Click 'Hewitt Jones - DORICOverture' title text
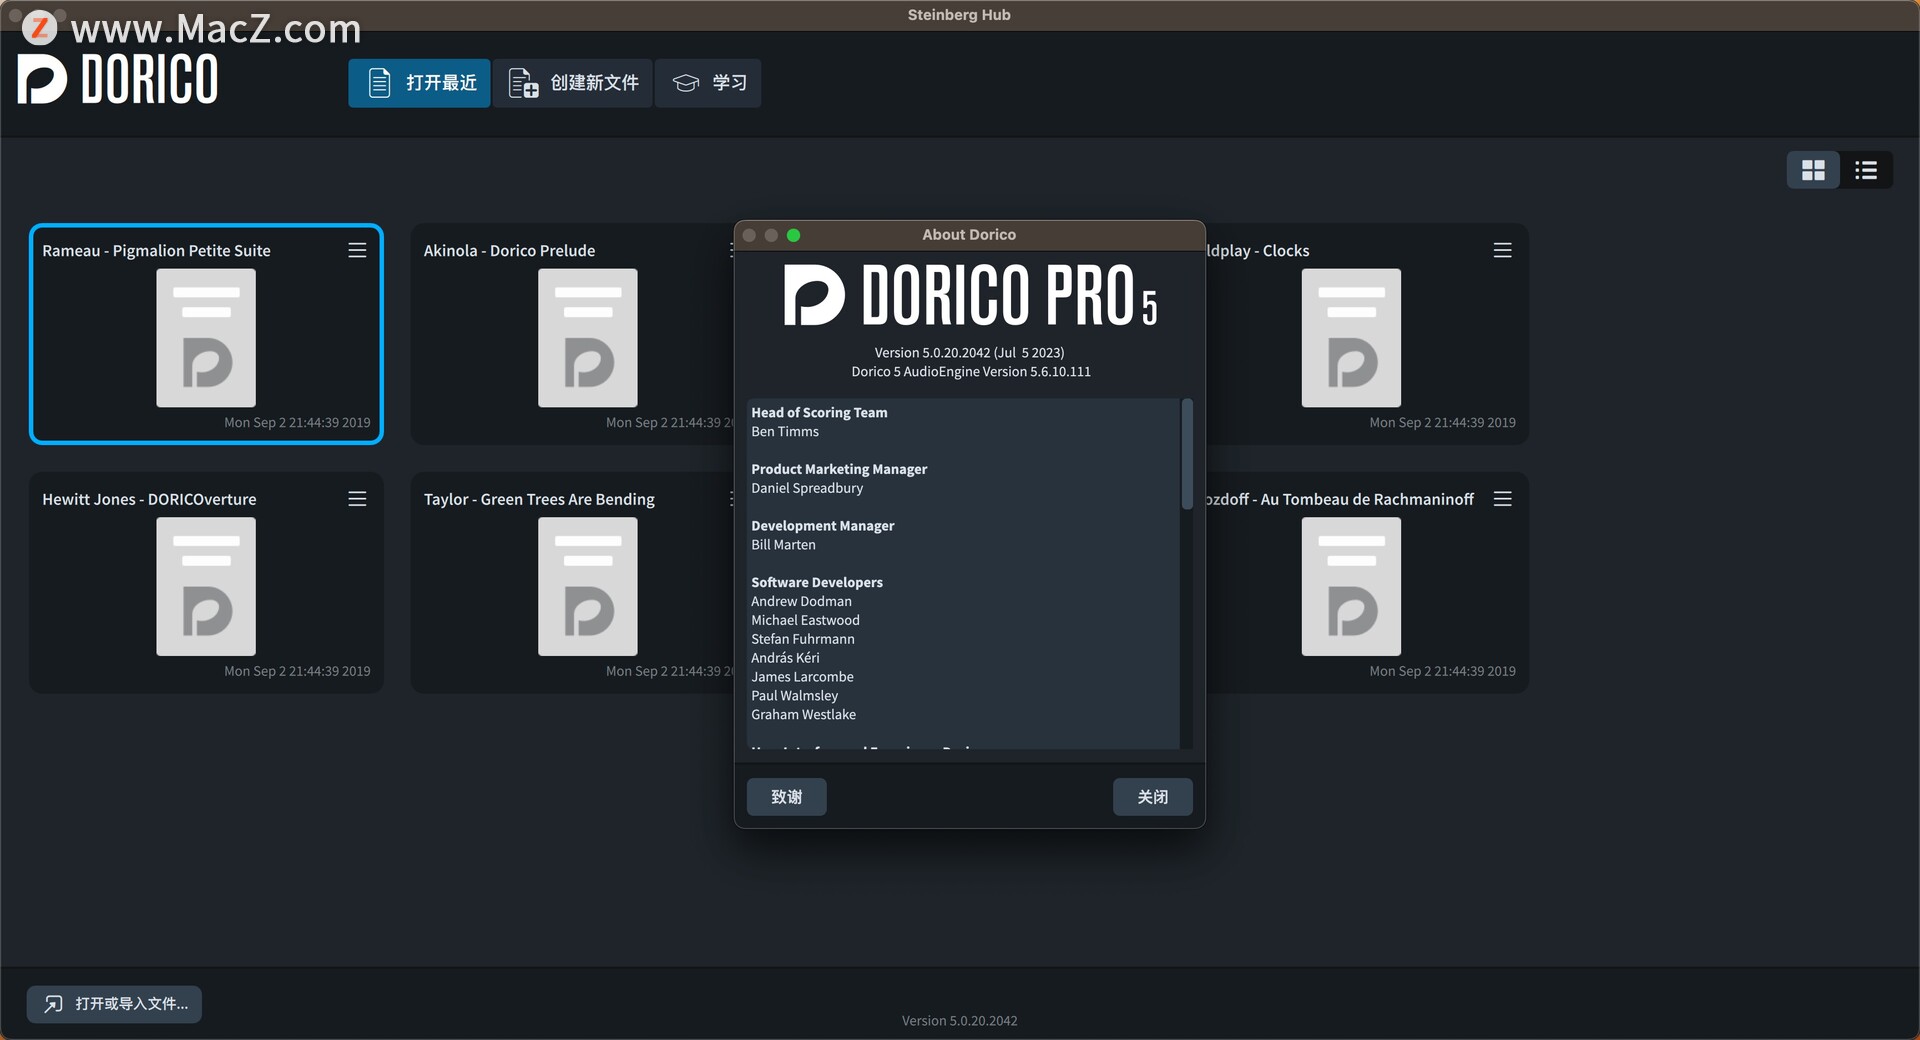Viewport: 1920px width, 1040px height. pyautogui.click(x=149, y=499)
